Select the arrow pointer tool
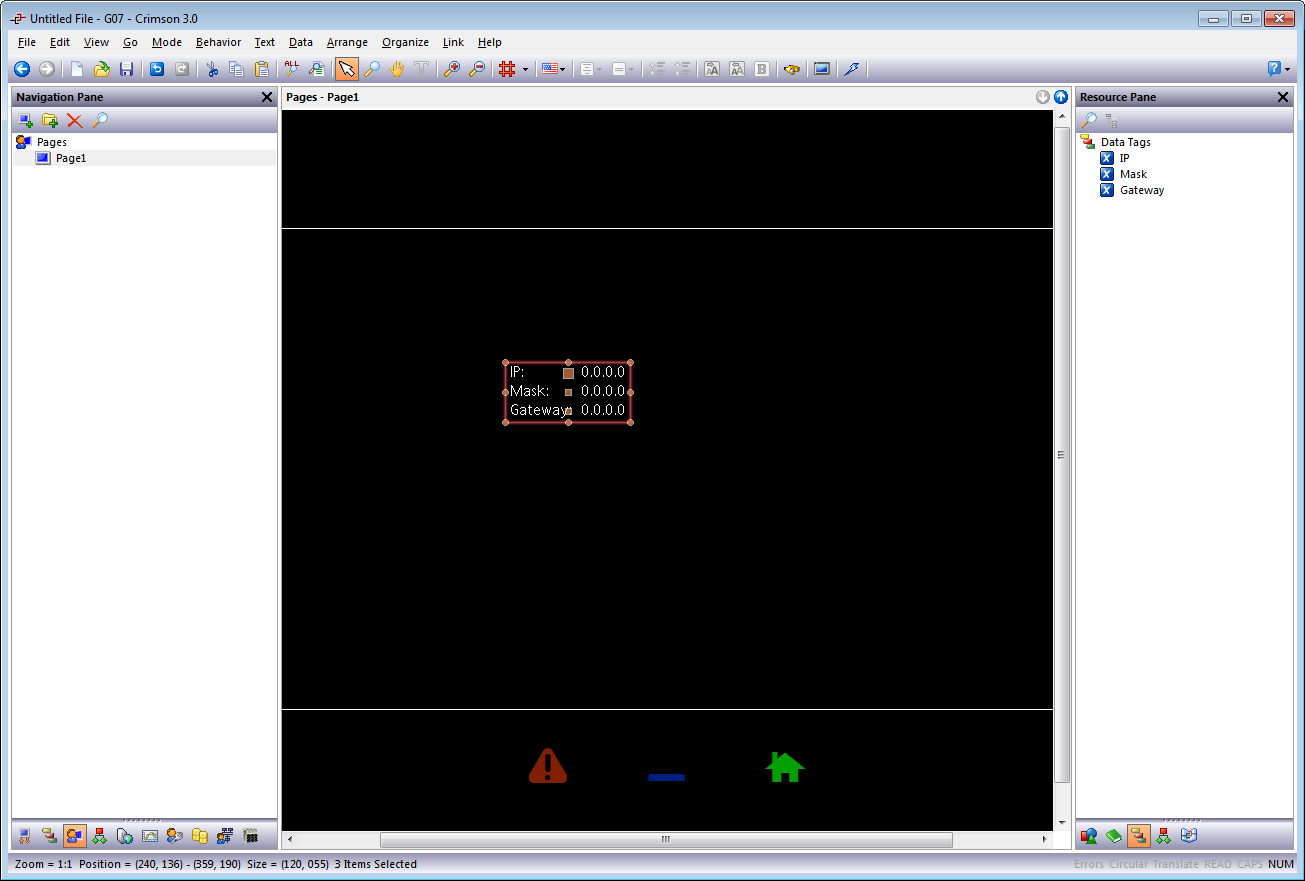The image size is (1305, 881). point(347,69)
